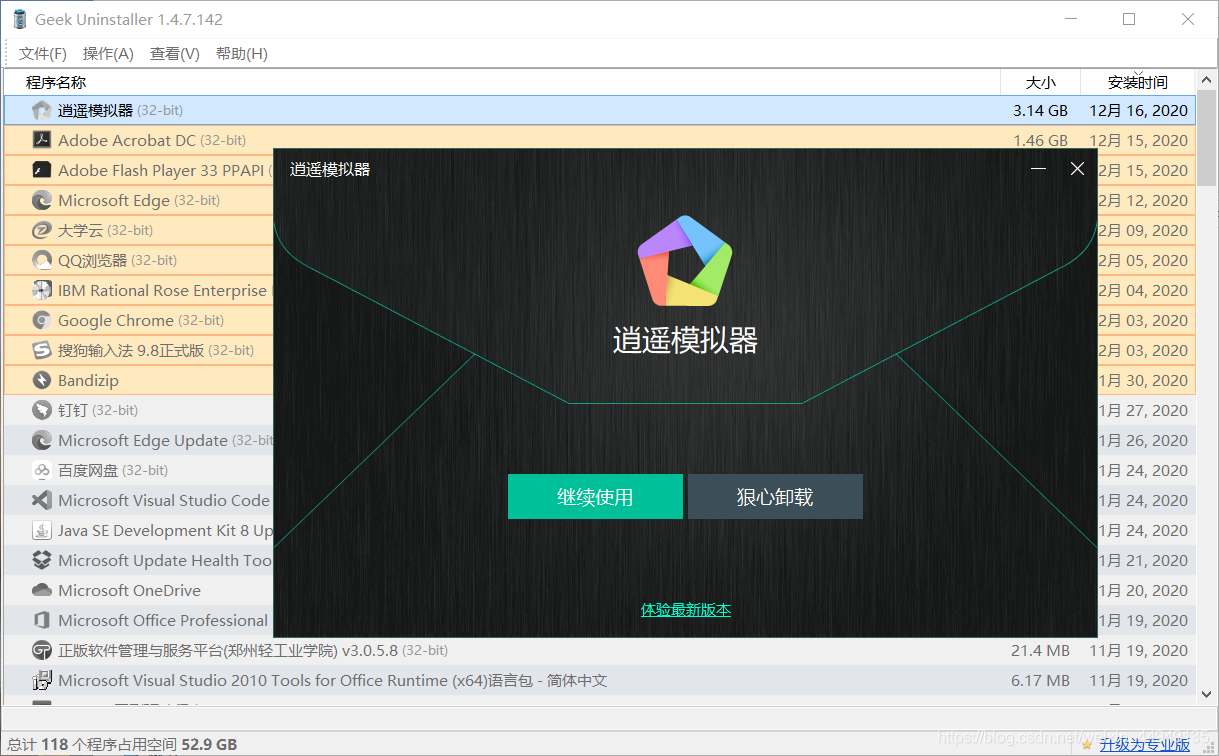
Task: Click the Microsoft OneDrive cloud icon
Action: point(41,590)
